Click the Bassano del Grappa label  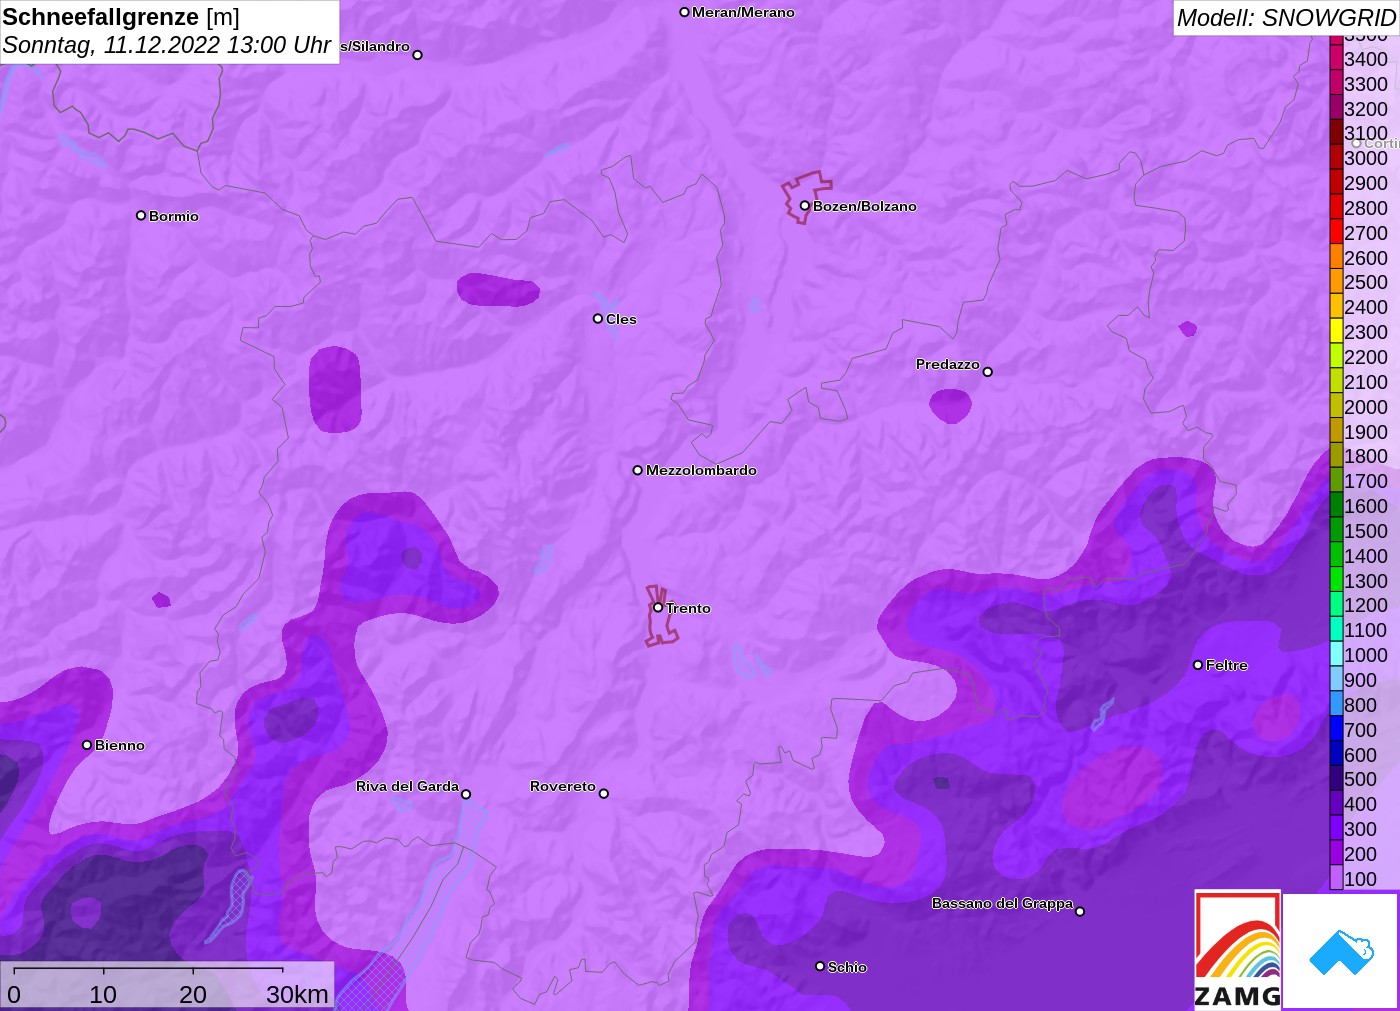point(1002,903)
